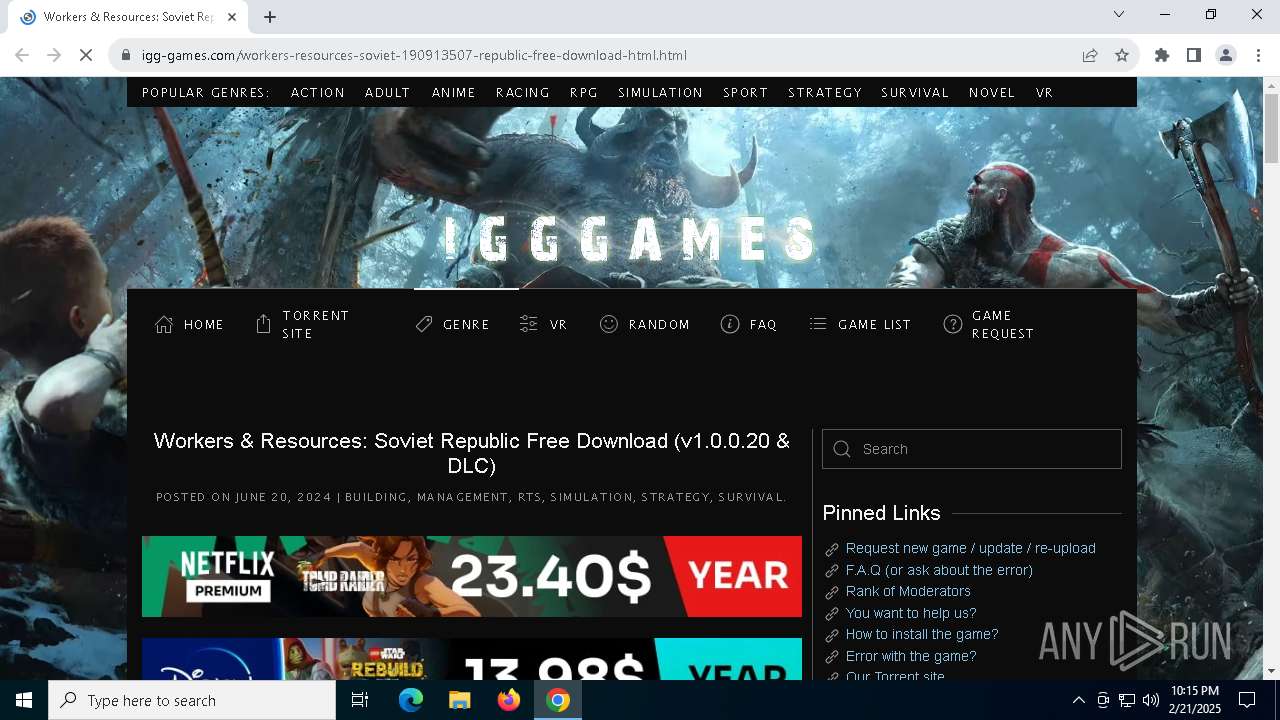Open new browser tab
The width and height of the screenshot is (1280, 720).
click(270, 16)
